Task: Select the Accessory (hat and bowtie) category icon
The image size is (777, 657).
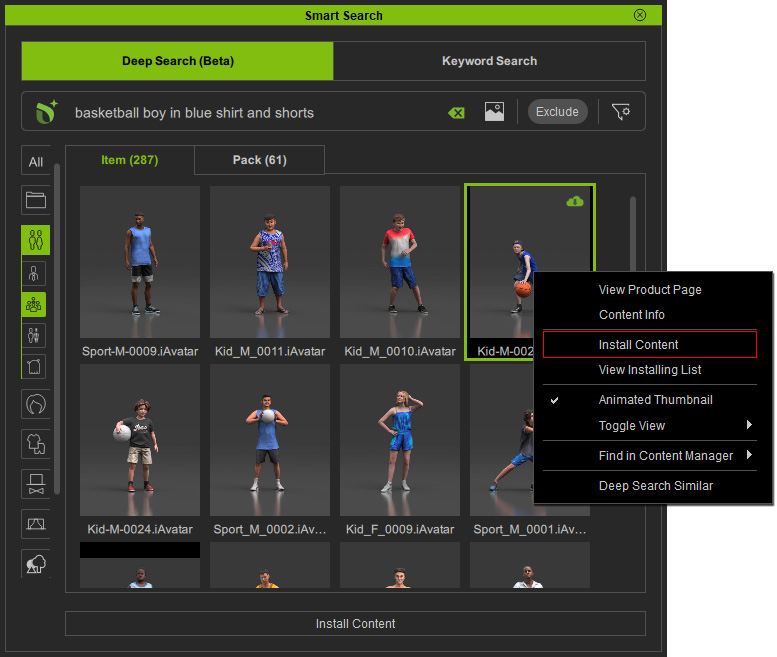Action: (36, 484)
